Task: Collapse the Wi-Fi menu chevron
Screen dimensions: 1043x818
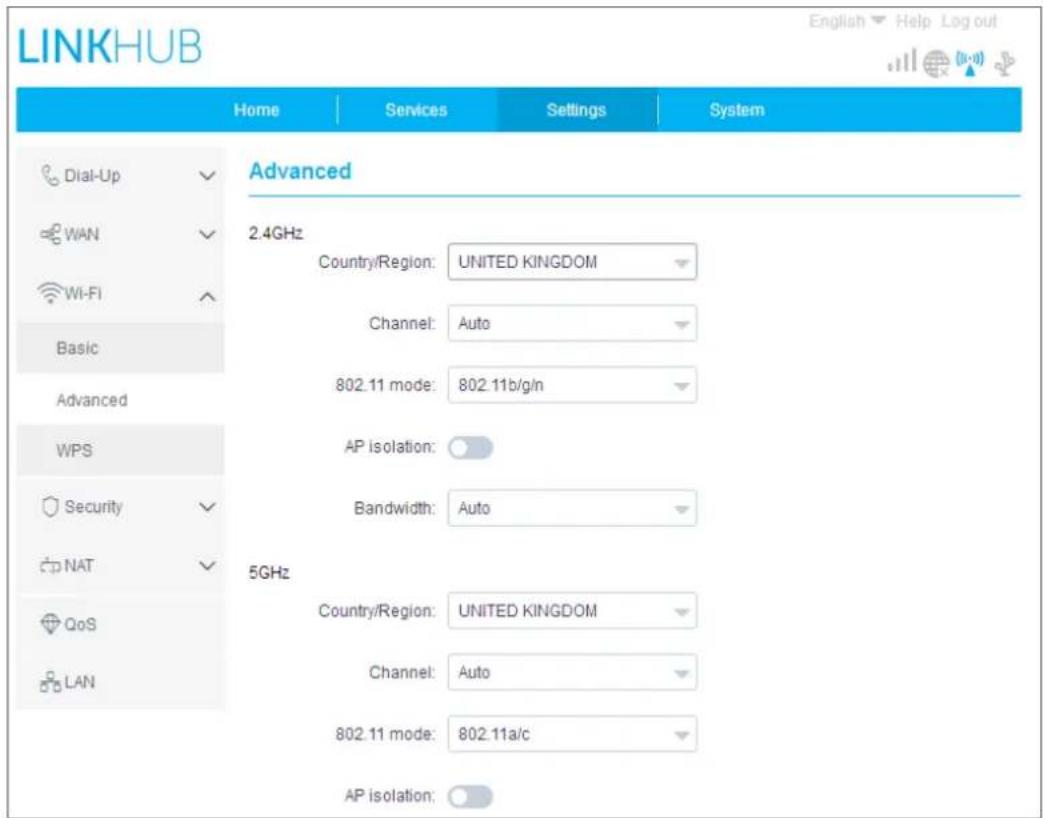Action: [208, 297]
